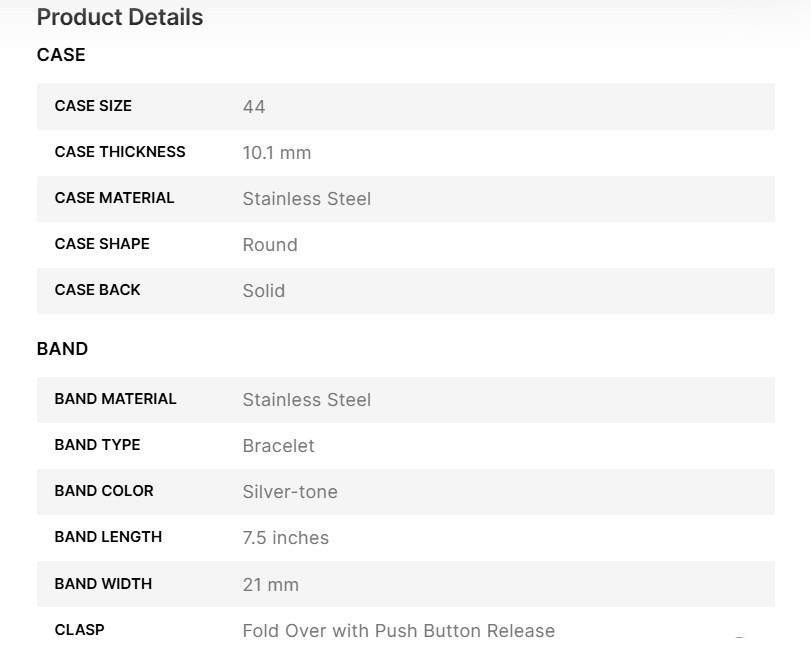Screen dimensions: 811x664
Task: Click the CASE SIZE label
Action: (x=93, y=106)
